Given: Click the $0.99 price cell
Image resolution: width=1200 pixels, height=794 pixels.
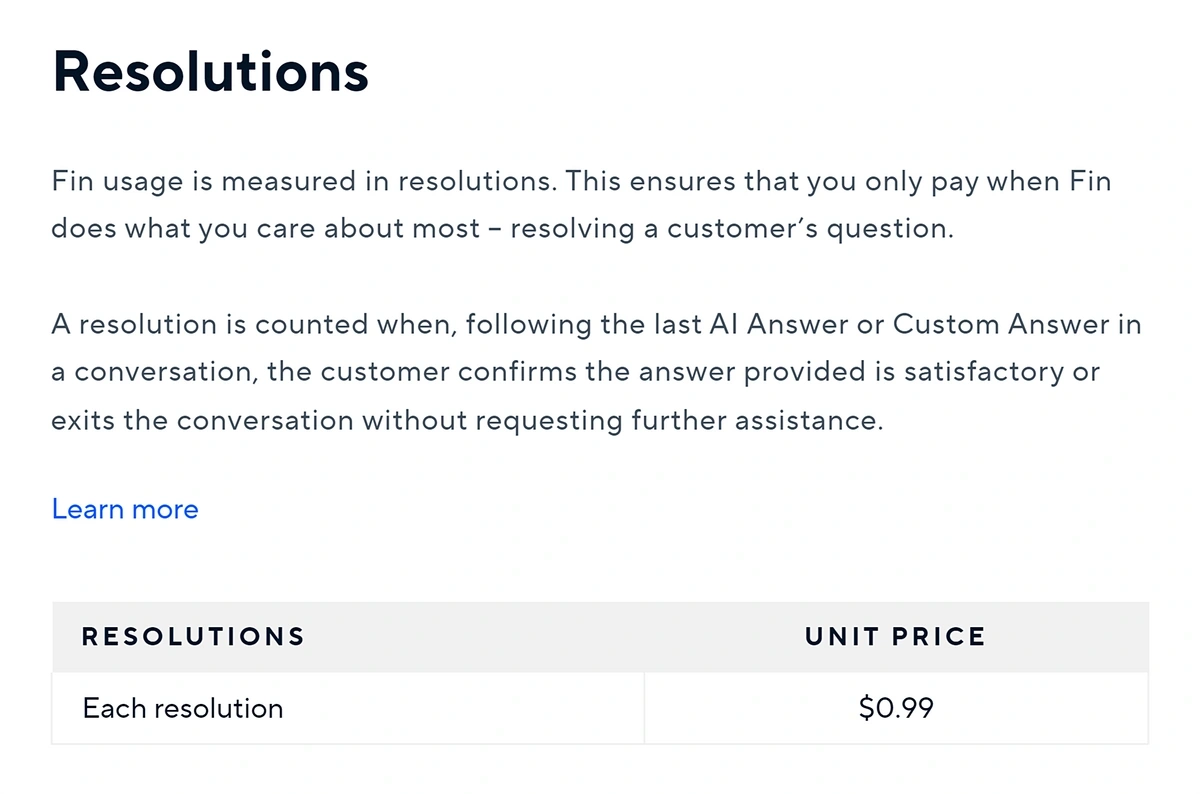Looking at the screenshot, I should [x=896, y=708].
